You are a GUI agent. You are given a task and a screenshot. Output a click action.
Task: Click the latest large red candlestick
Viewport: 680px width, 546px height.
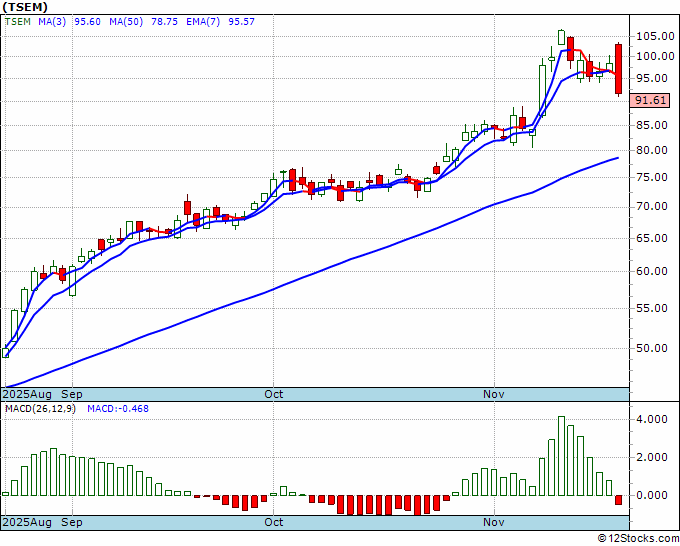618,69
